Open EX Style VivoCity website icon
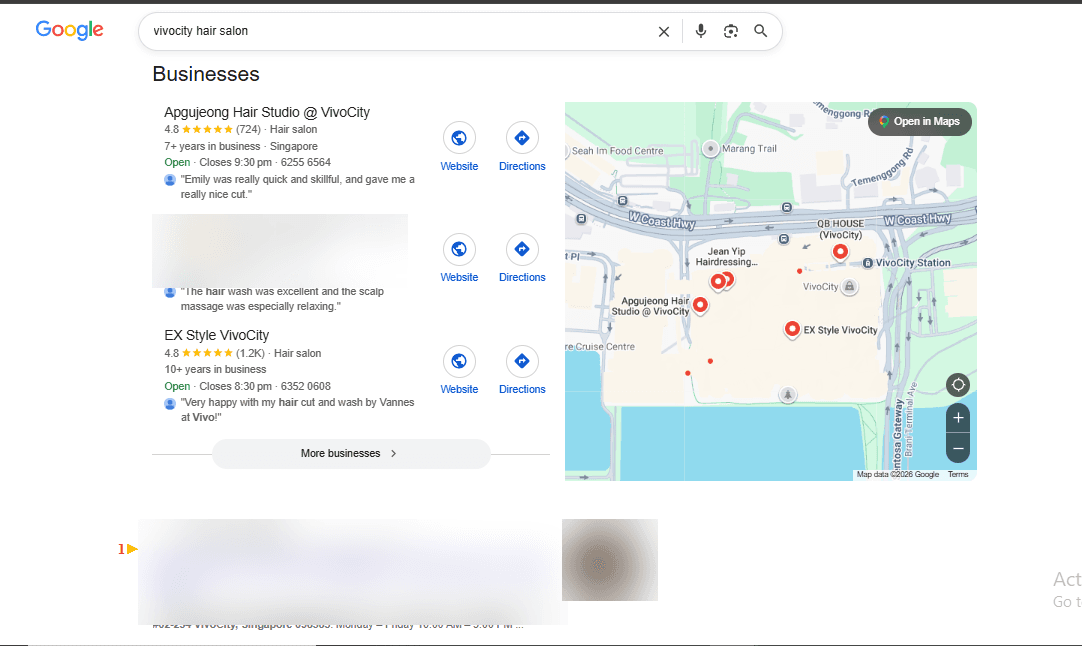Screen dimensions: 1082x646 point(459,361)
